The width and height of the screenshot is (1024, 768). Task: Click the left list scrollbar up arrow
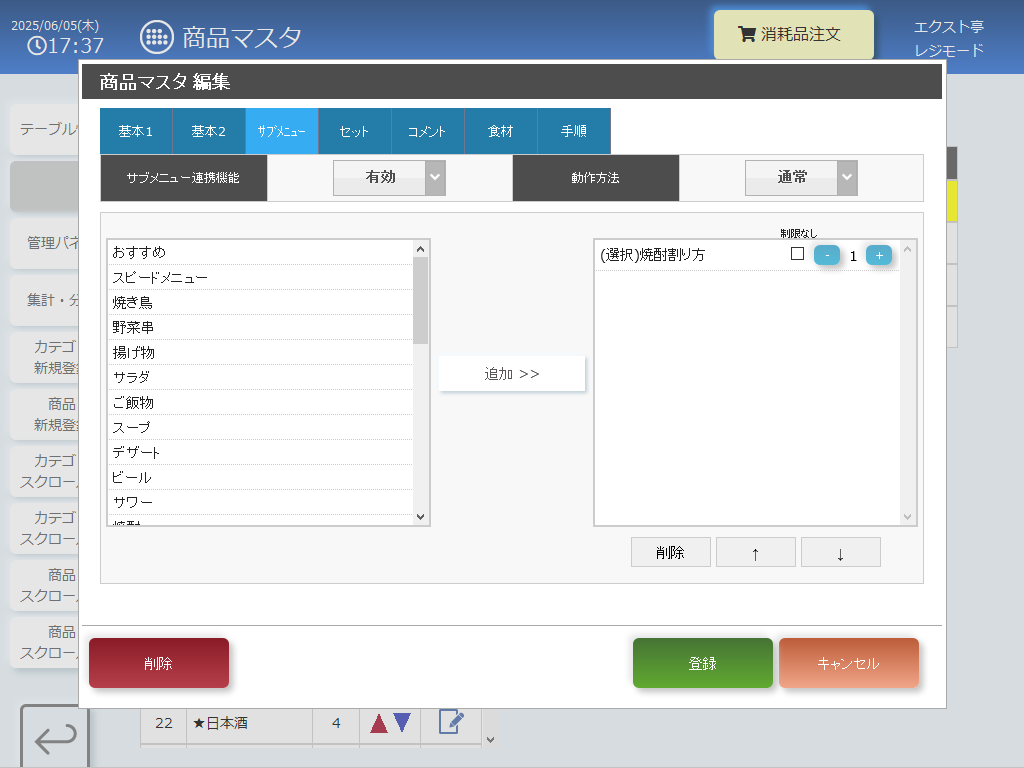tap(421, 249)
